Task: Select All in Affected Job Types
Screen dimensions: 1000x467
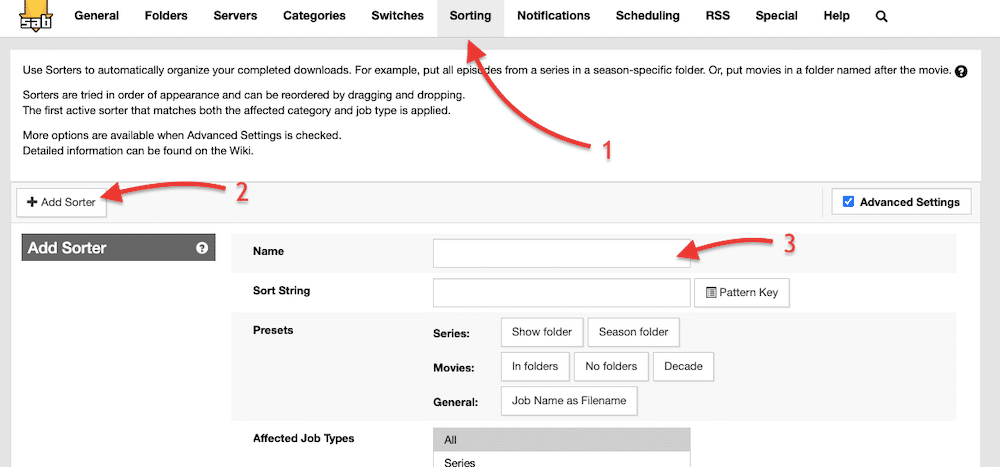Action: point(561,440)
